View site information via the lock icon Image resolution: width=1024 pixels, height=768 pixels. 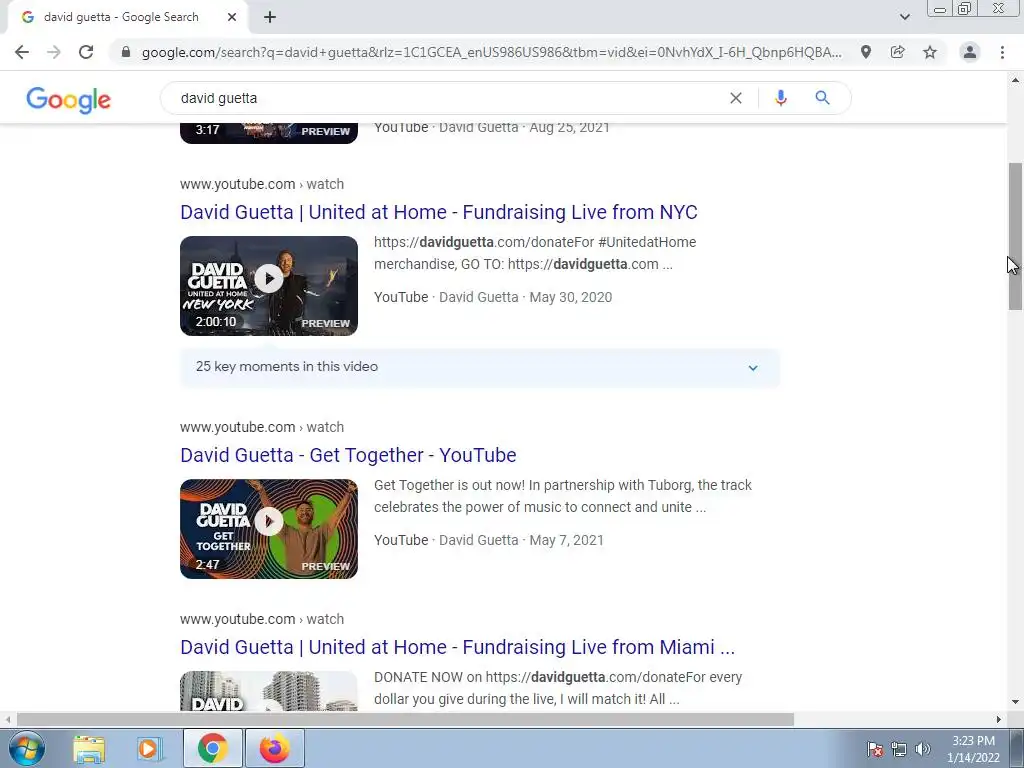(125, 52)
